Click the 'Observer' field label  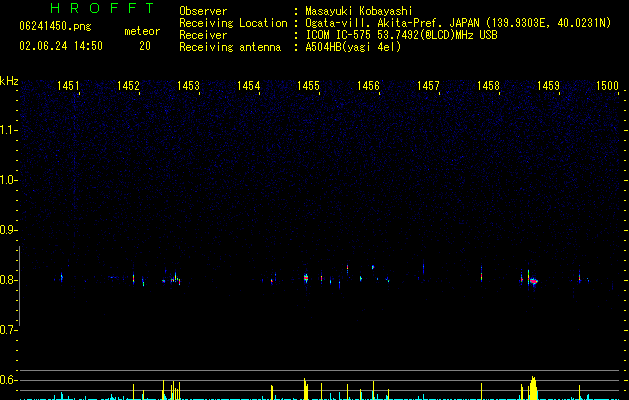click(203, 11)
